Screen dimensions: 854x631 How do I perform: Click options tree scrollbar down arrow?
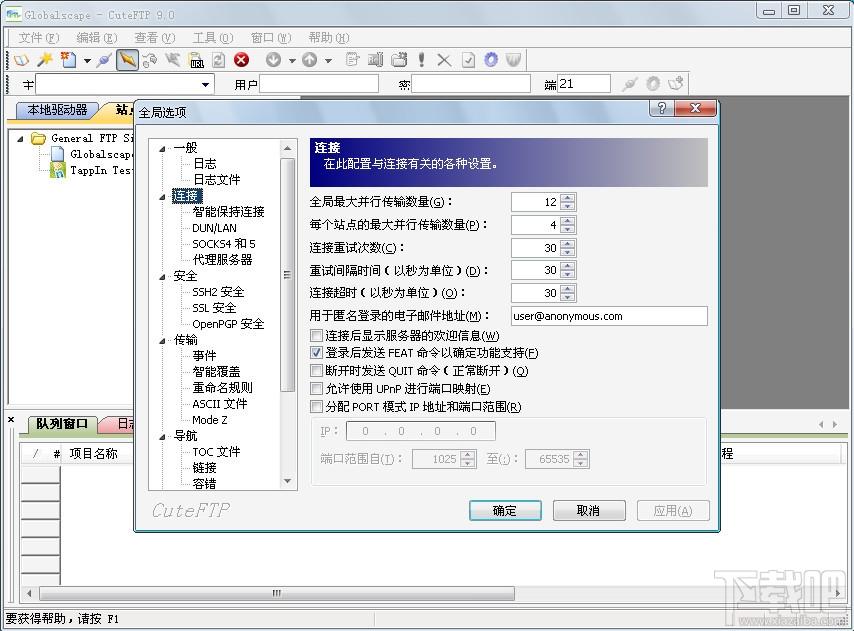point(287,481)
